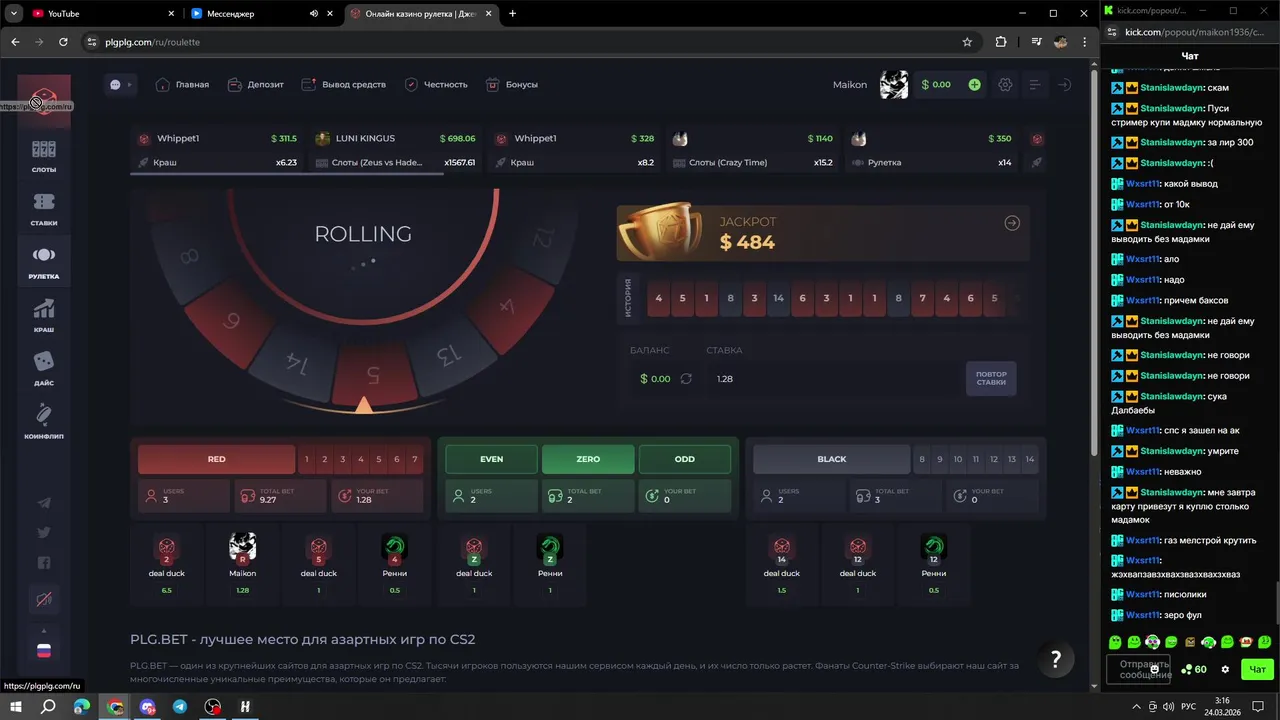
Task: Open Windows taskbar search
Action: coord(48,706)
